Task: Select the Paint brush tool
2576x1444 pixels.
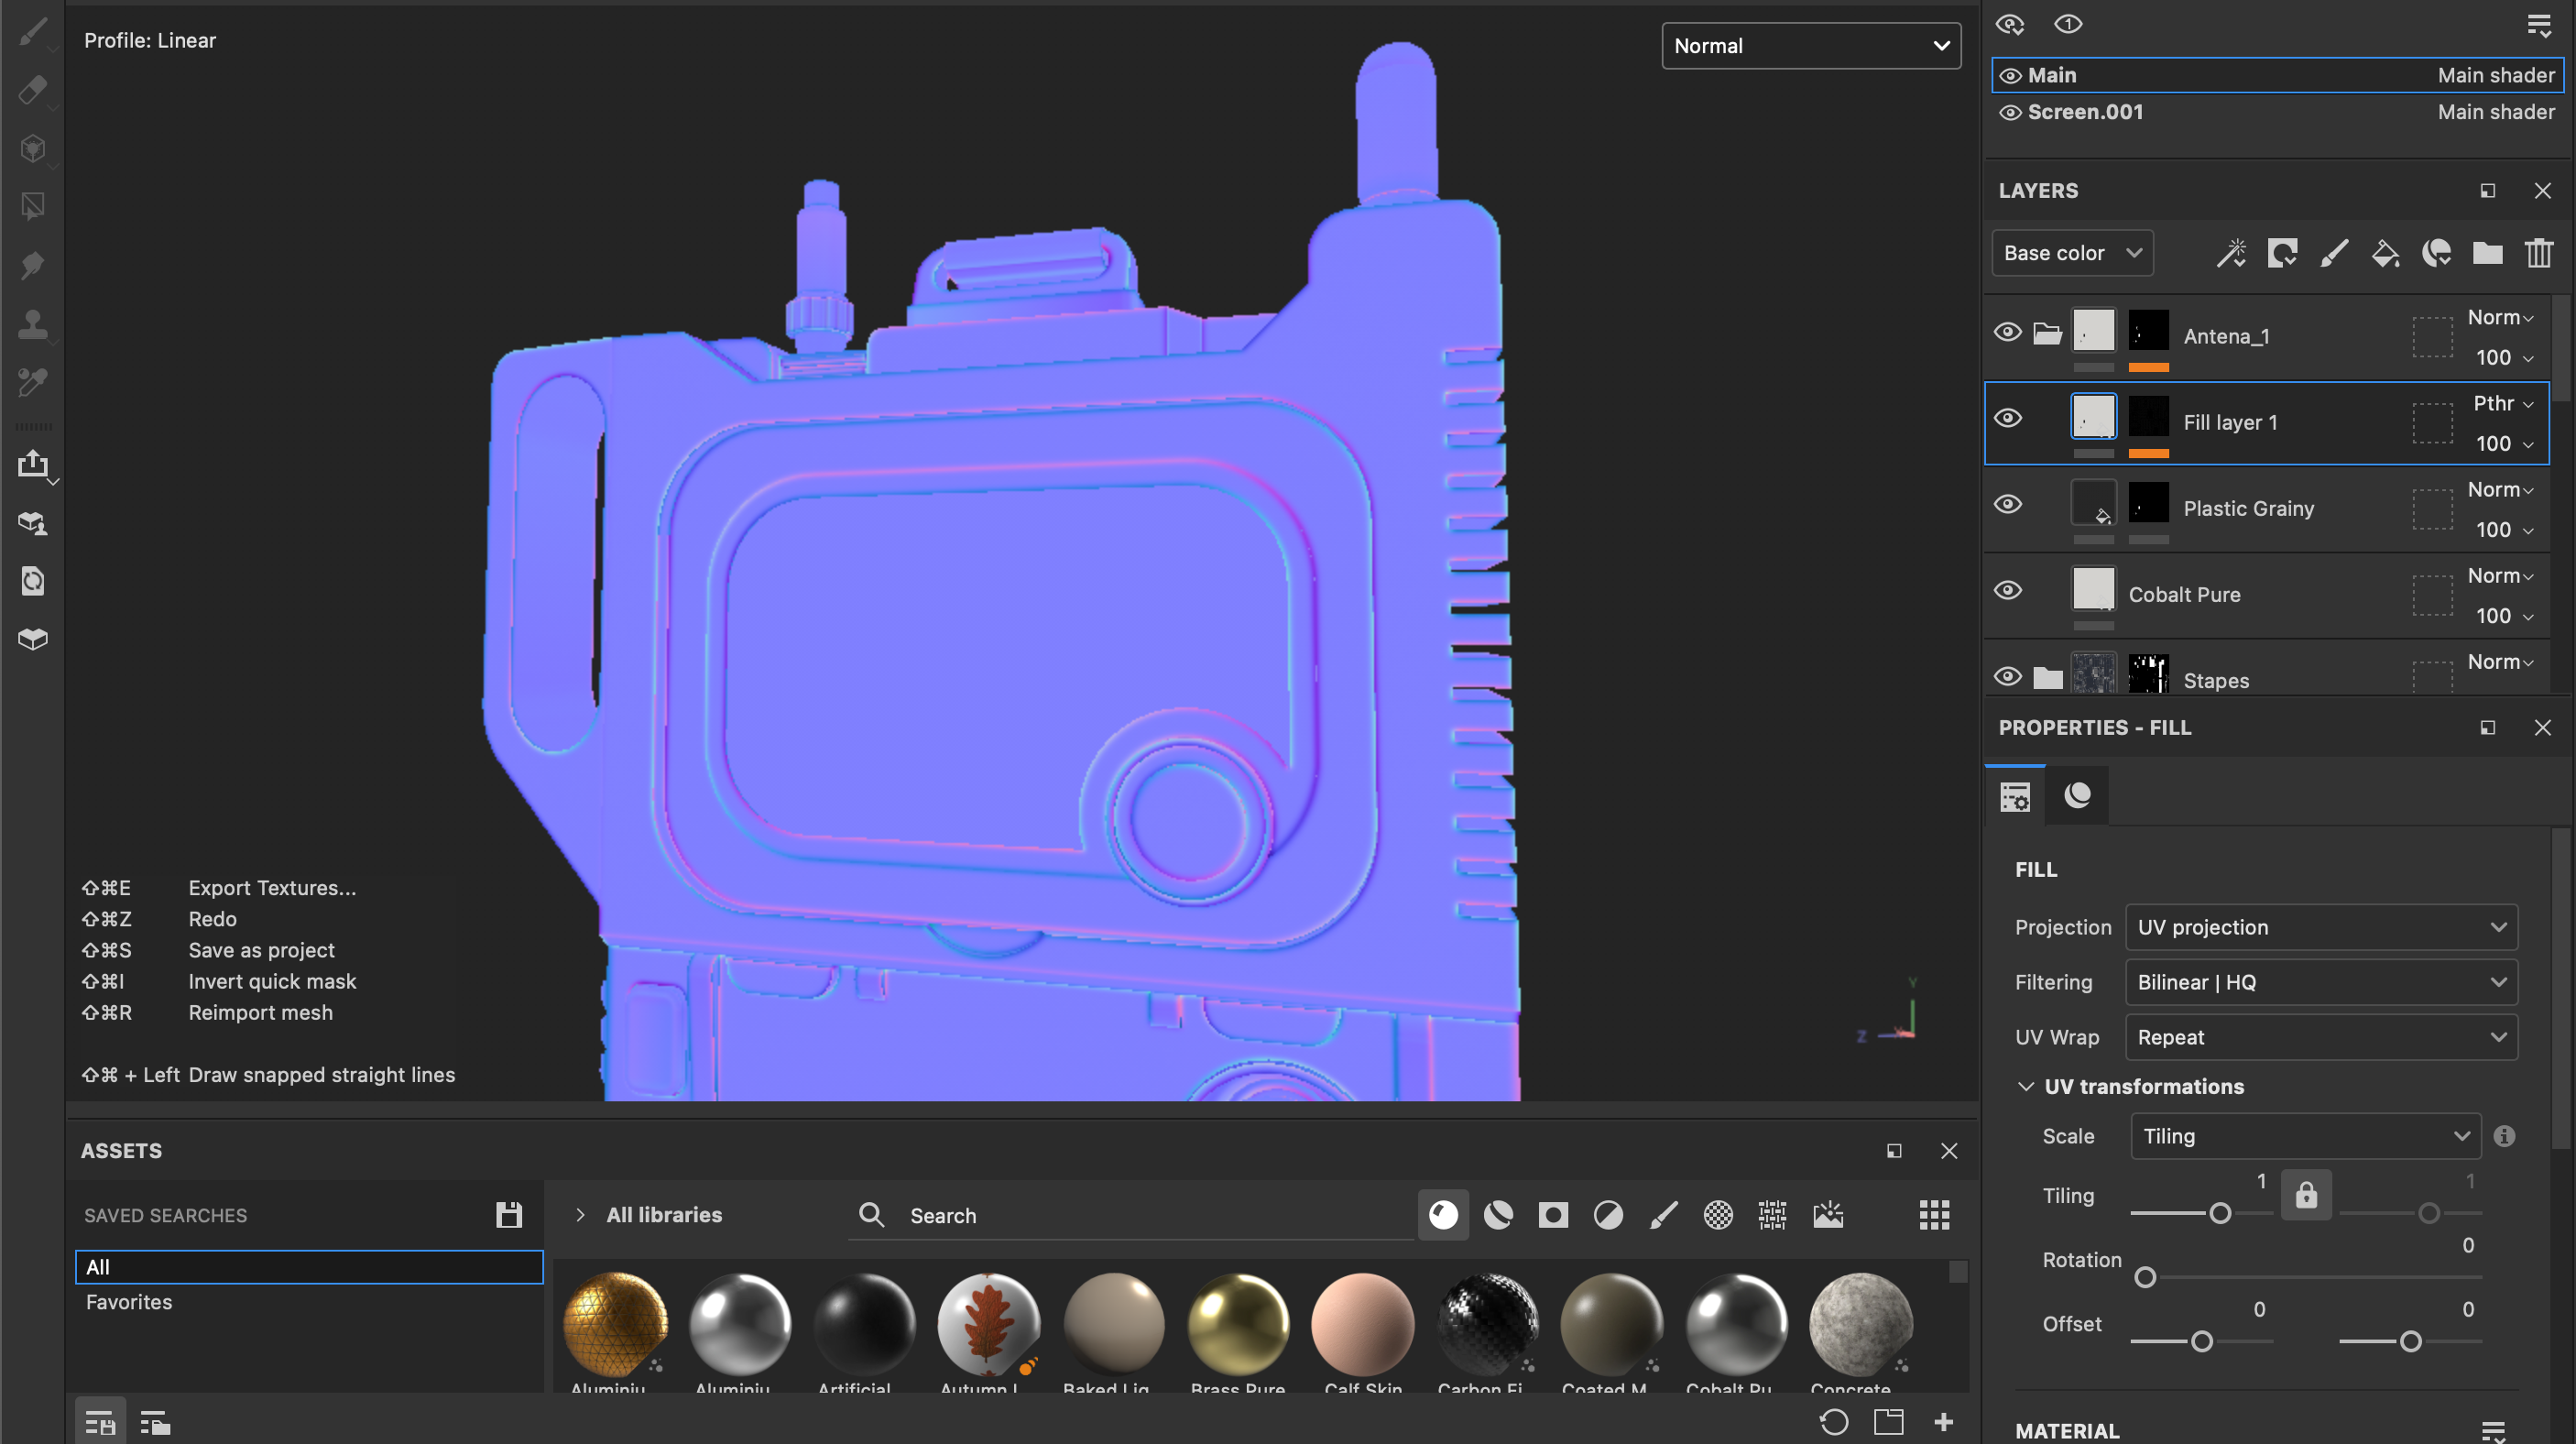Action: tap(32, 32)
